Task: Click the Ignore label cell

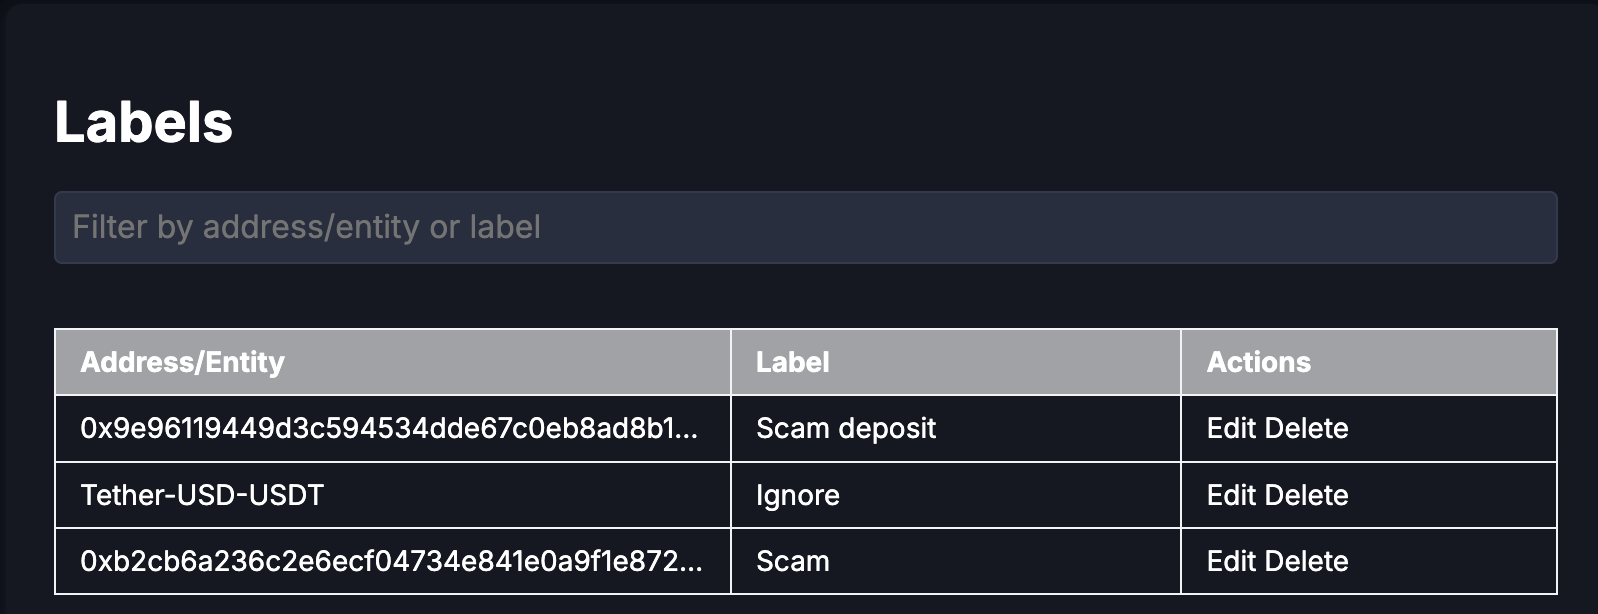Action: tap(797, 495)
